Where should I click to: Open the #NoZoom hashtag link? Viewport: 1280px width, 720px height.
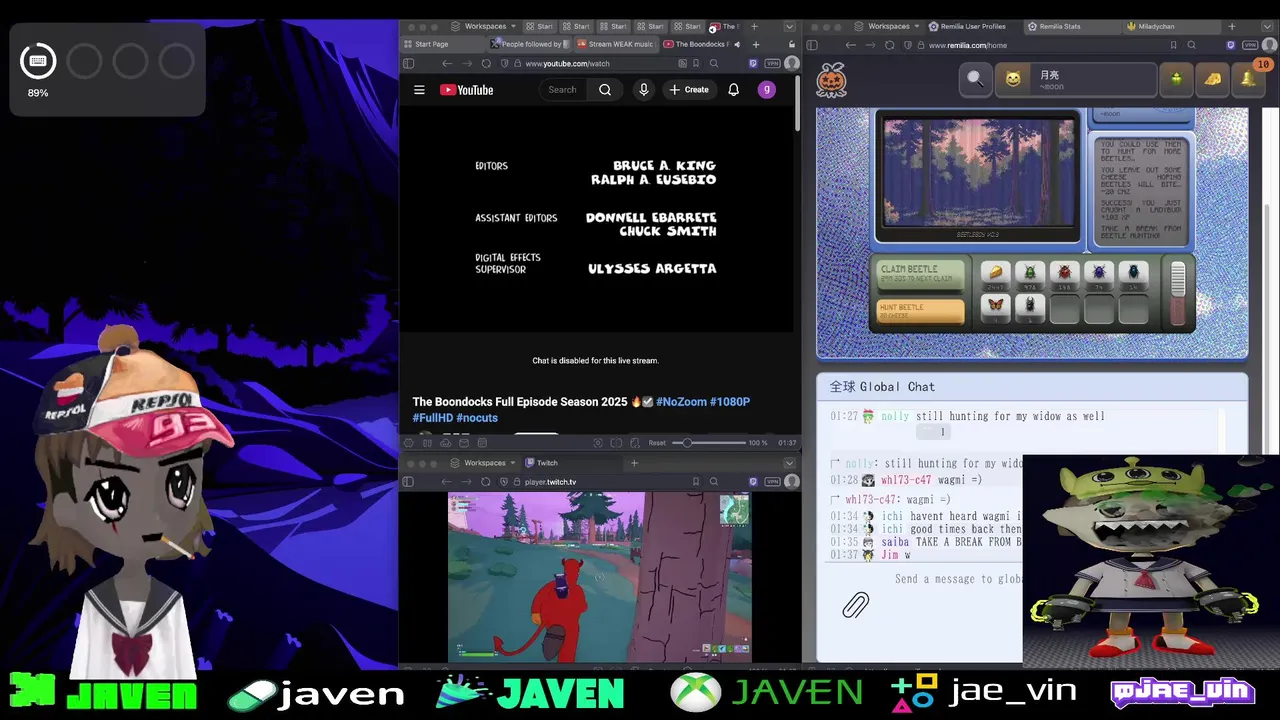680,402
